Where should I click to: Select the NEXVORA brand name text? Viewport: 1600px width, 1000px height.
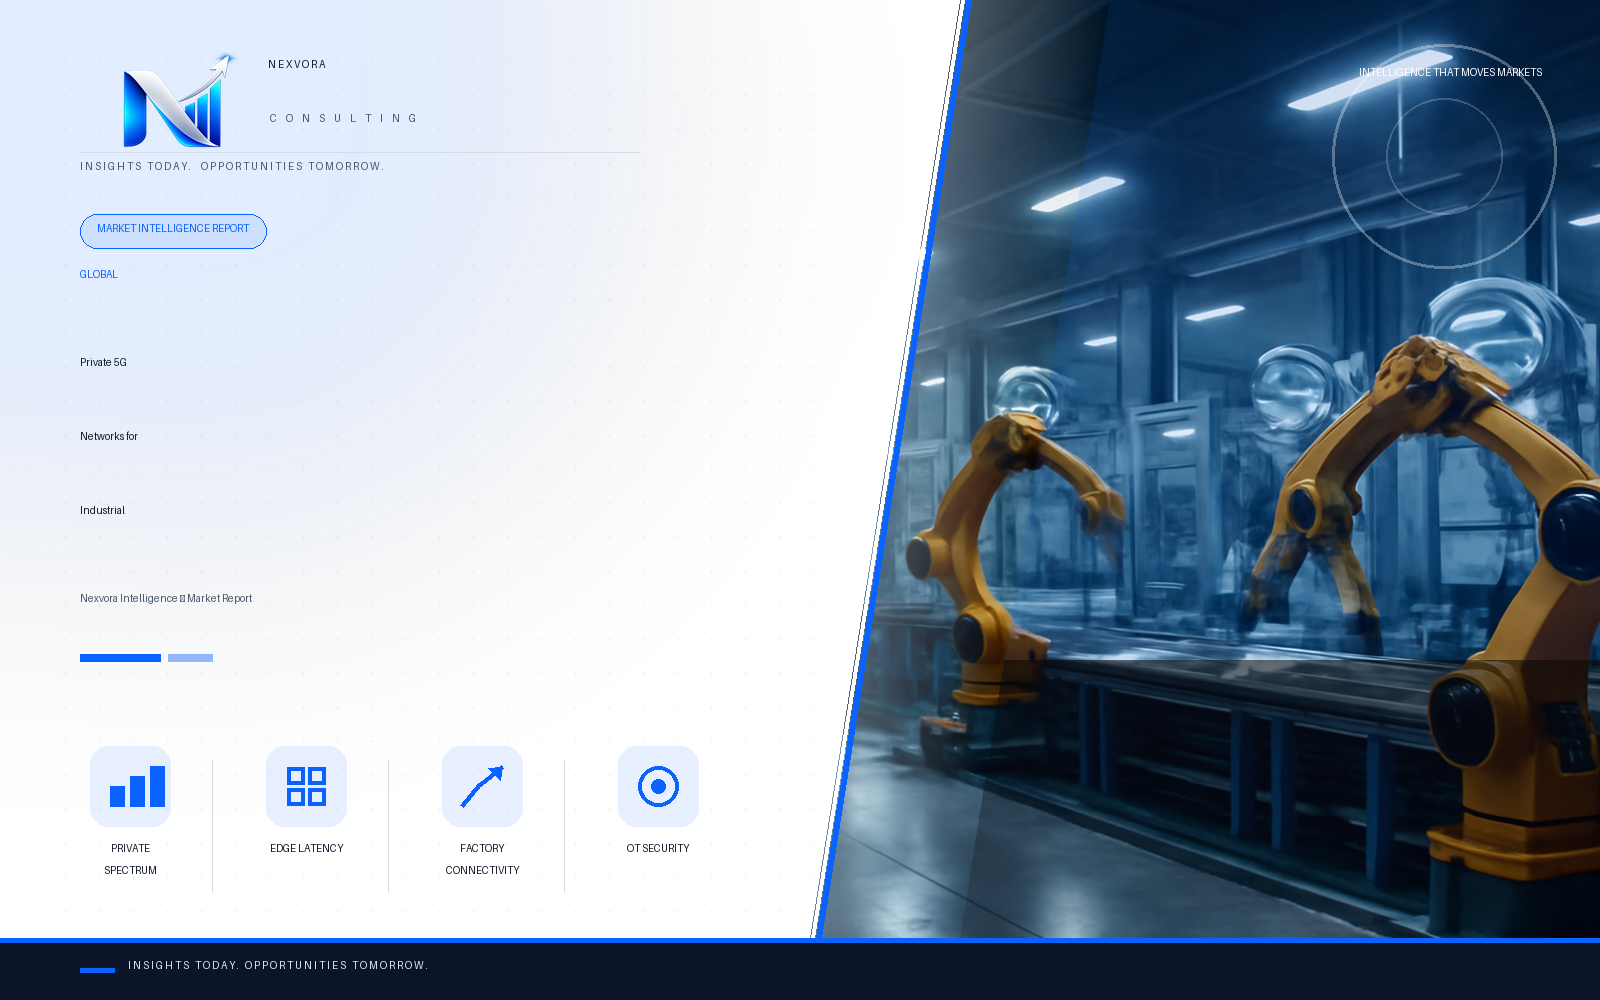click(x=297, y=64)
